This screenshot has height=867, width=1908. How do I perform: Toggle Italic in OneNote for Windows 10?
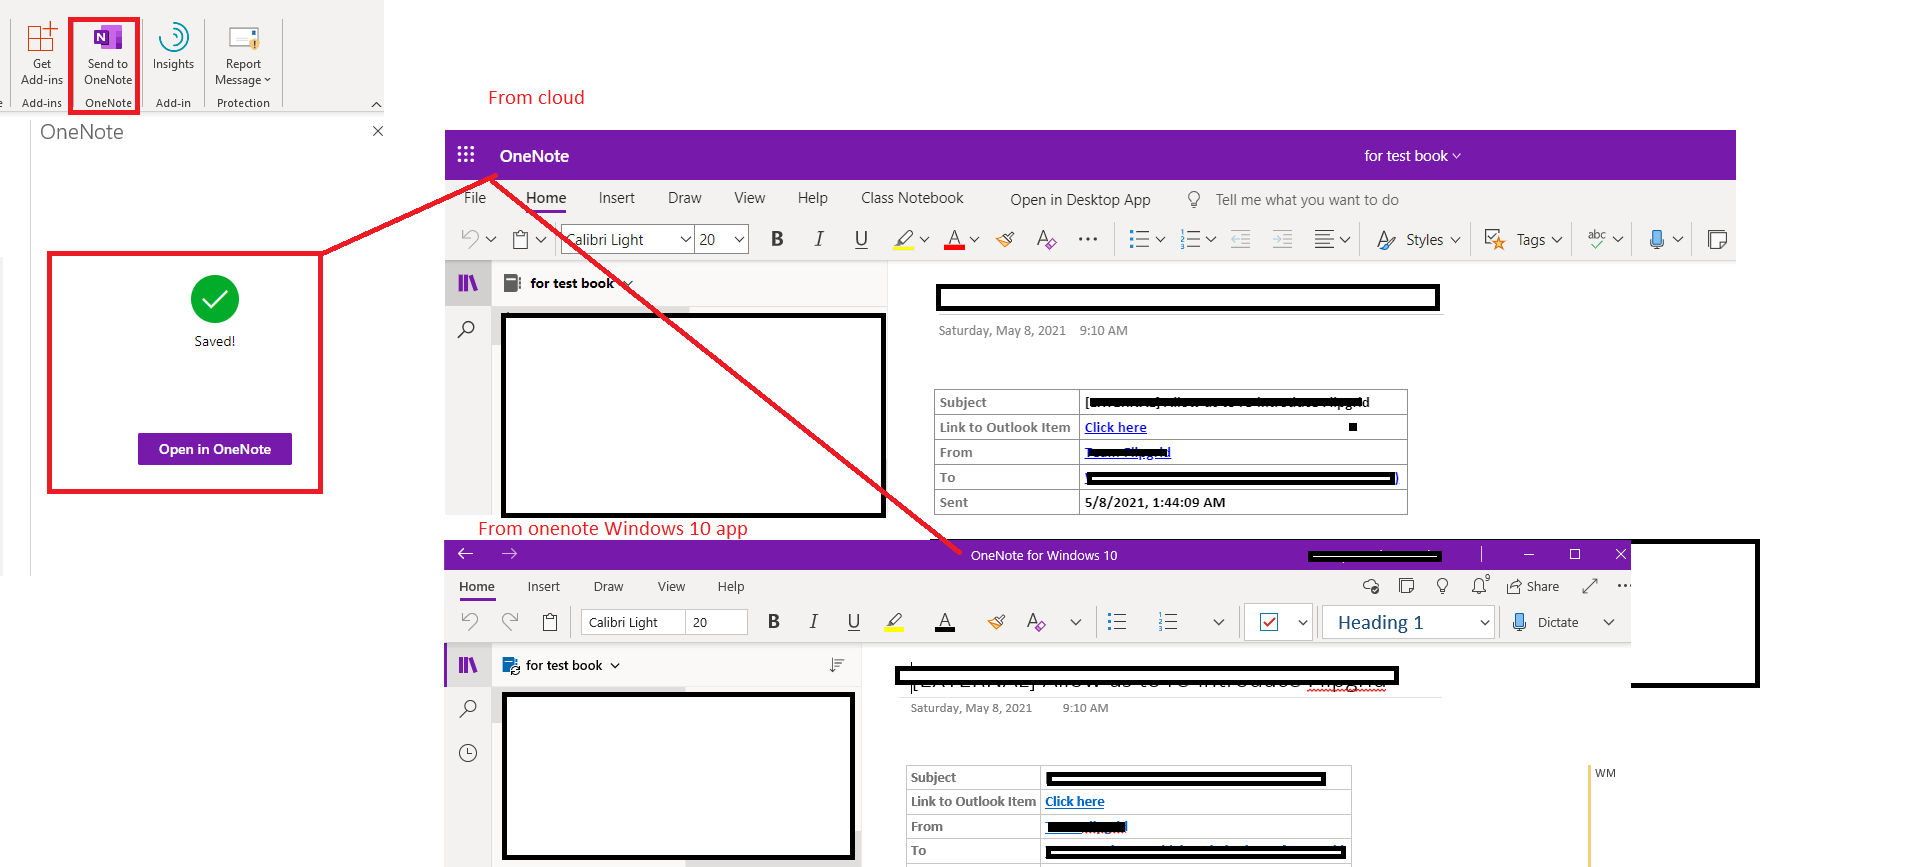point(814,622)
